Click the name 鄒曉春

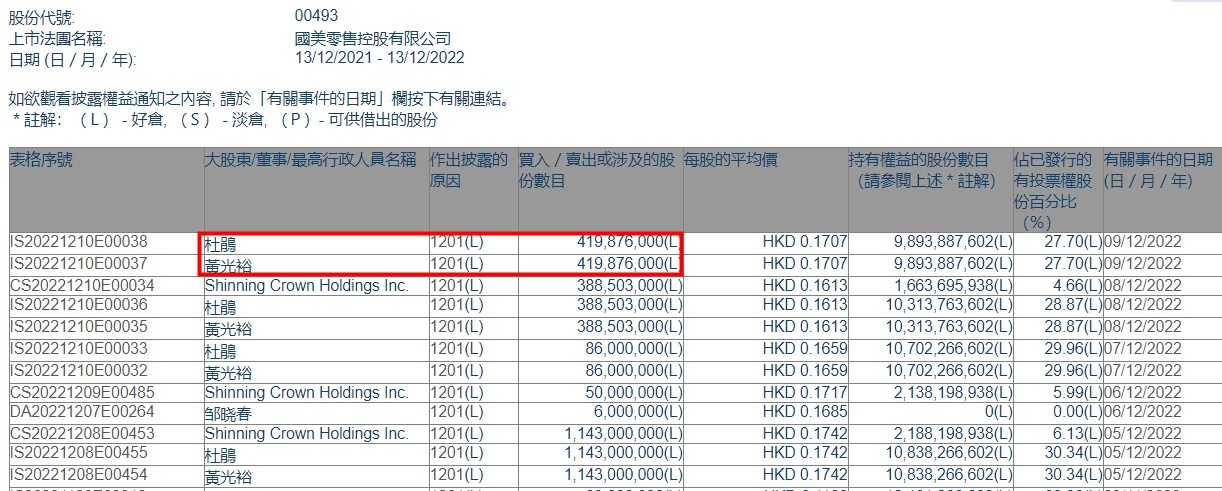pos(229,412)
